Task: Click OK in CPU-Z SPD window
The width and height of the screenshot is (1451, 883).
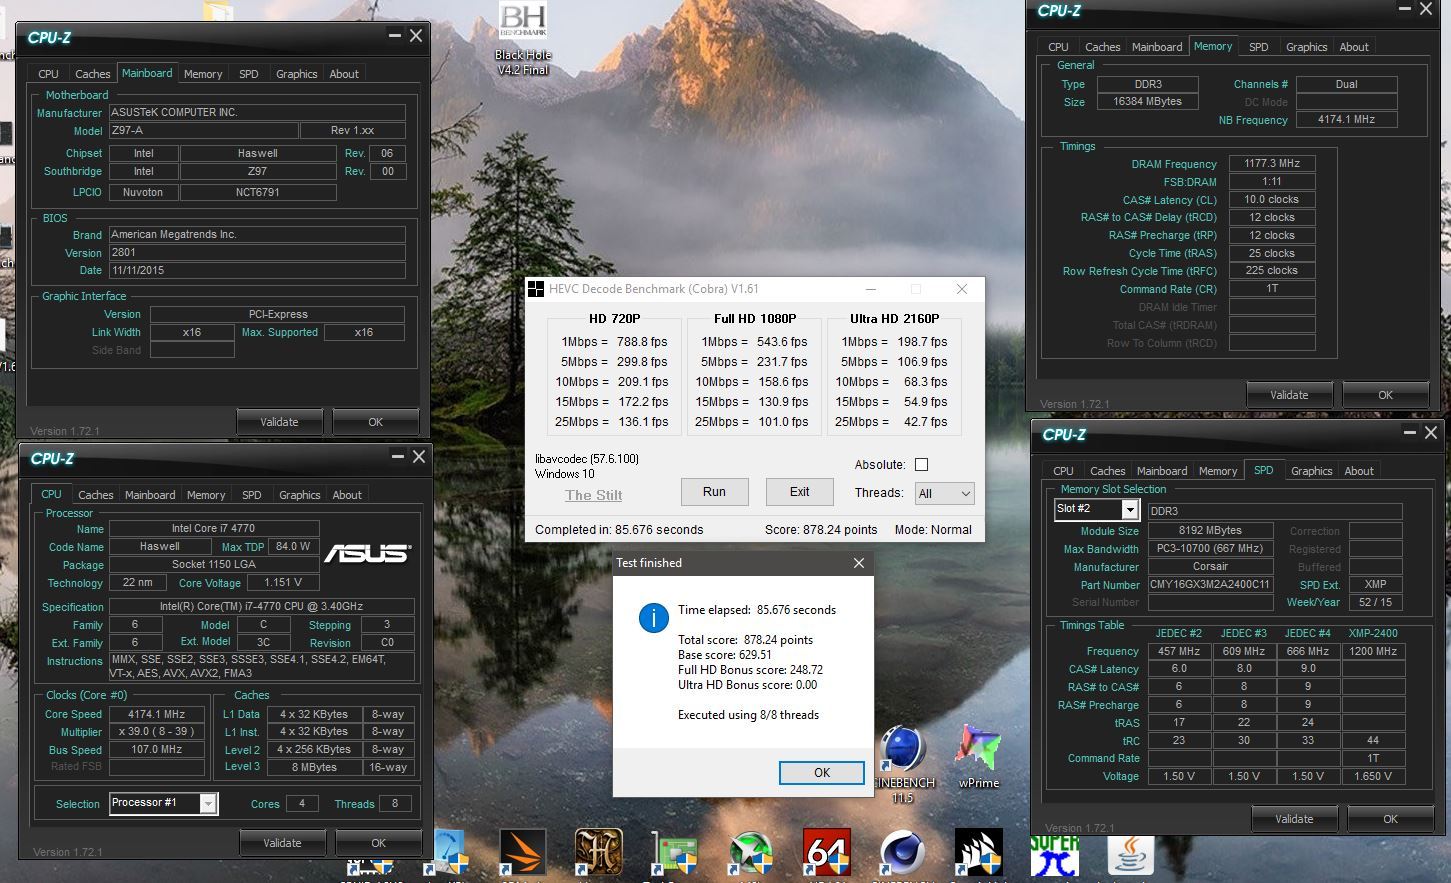Action: click(1390, 819)
